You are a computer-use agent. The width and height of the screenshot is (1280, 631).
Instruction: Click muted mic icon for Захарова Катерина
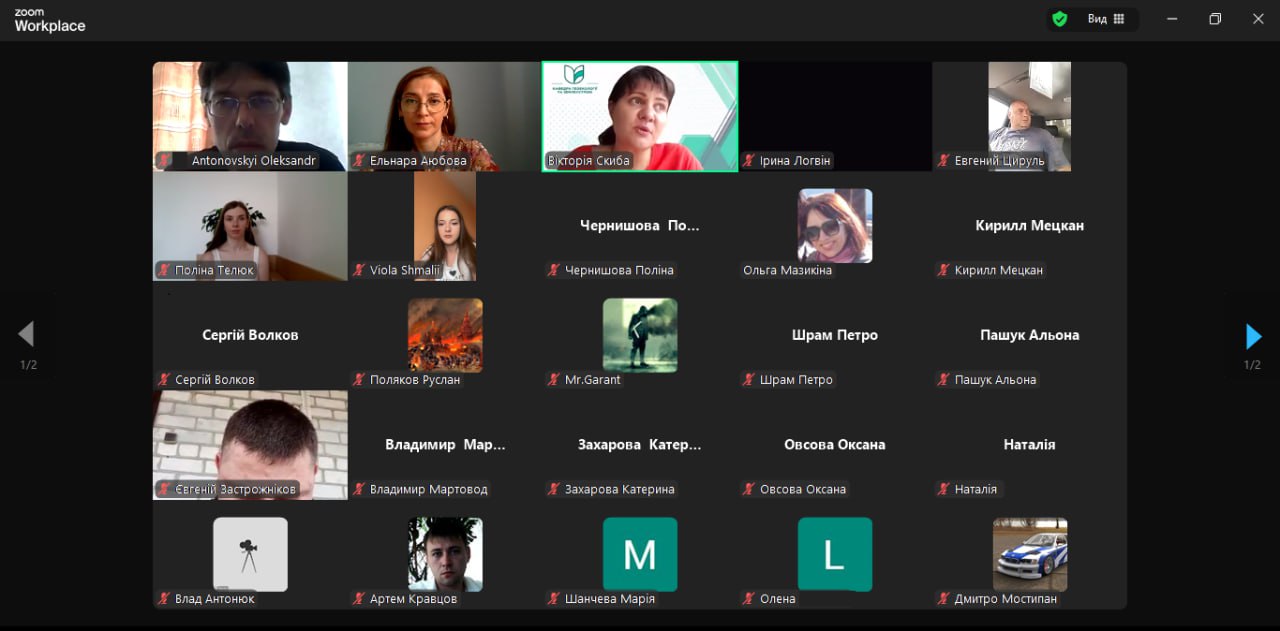pyautogui.click(x=554, y=489)
